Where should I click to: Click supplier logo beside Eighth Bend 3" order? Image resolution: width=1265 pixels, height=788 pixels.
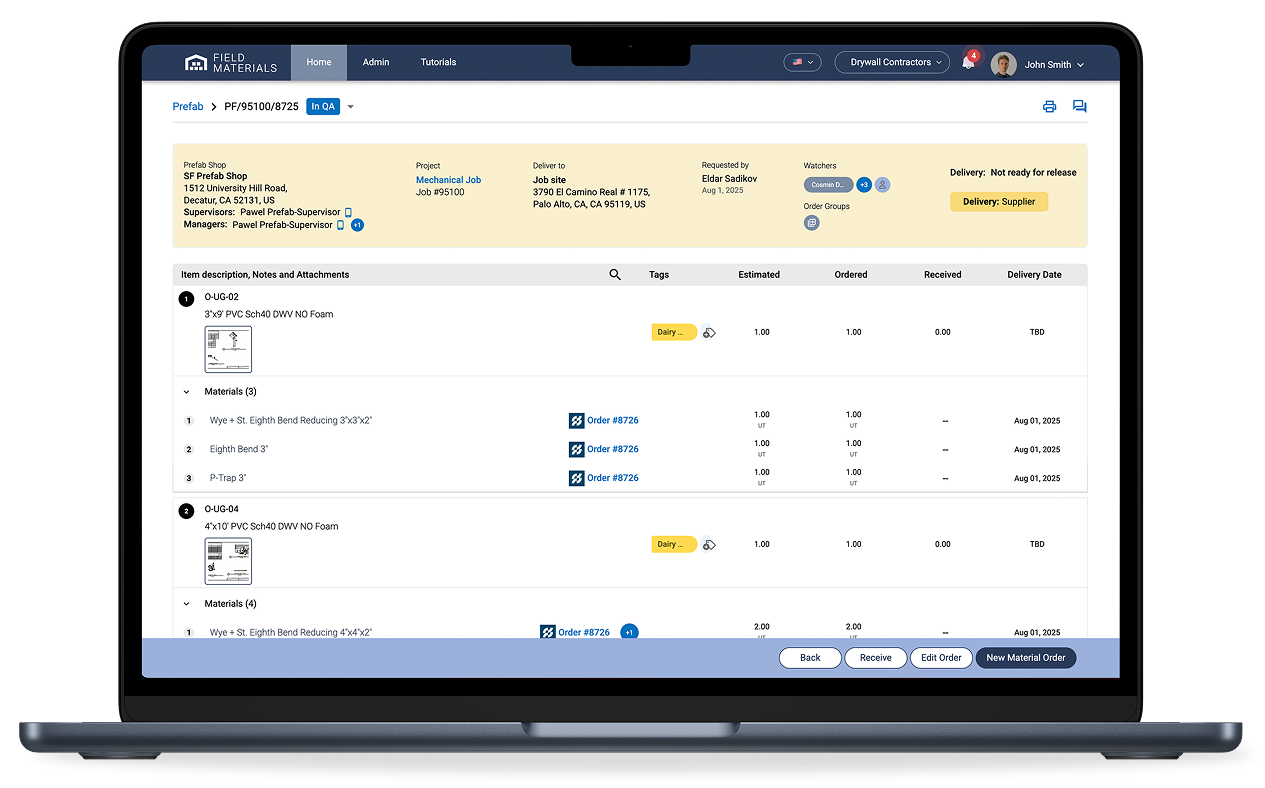pyautogui.click(x=576, y=450)
